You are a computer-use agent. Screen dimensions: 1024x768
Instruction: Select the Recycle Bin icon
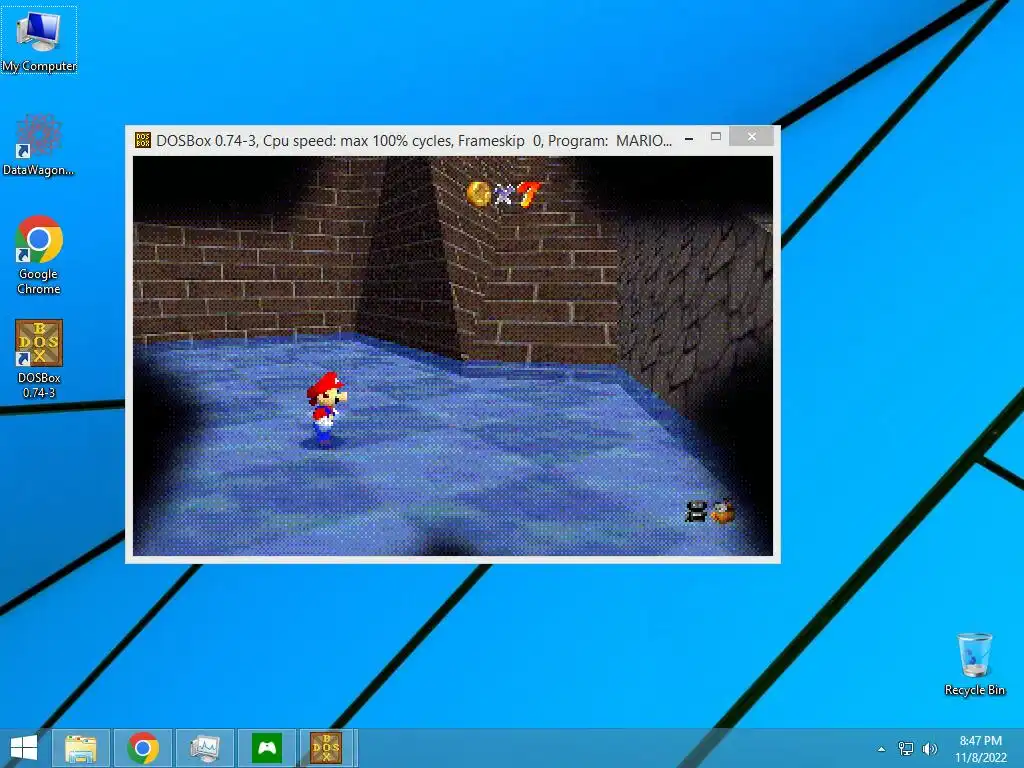click(x=974, y=664)
